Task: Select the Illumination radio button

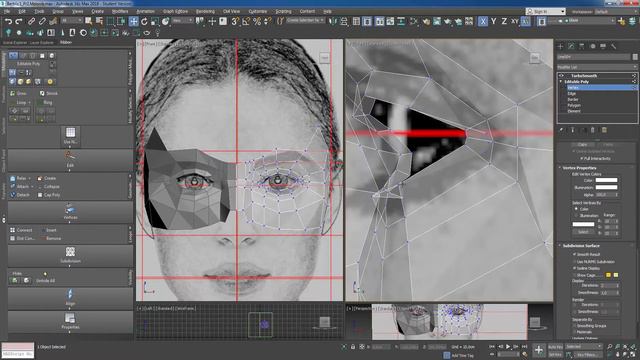Action: (577, 216)
